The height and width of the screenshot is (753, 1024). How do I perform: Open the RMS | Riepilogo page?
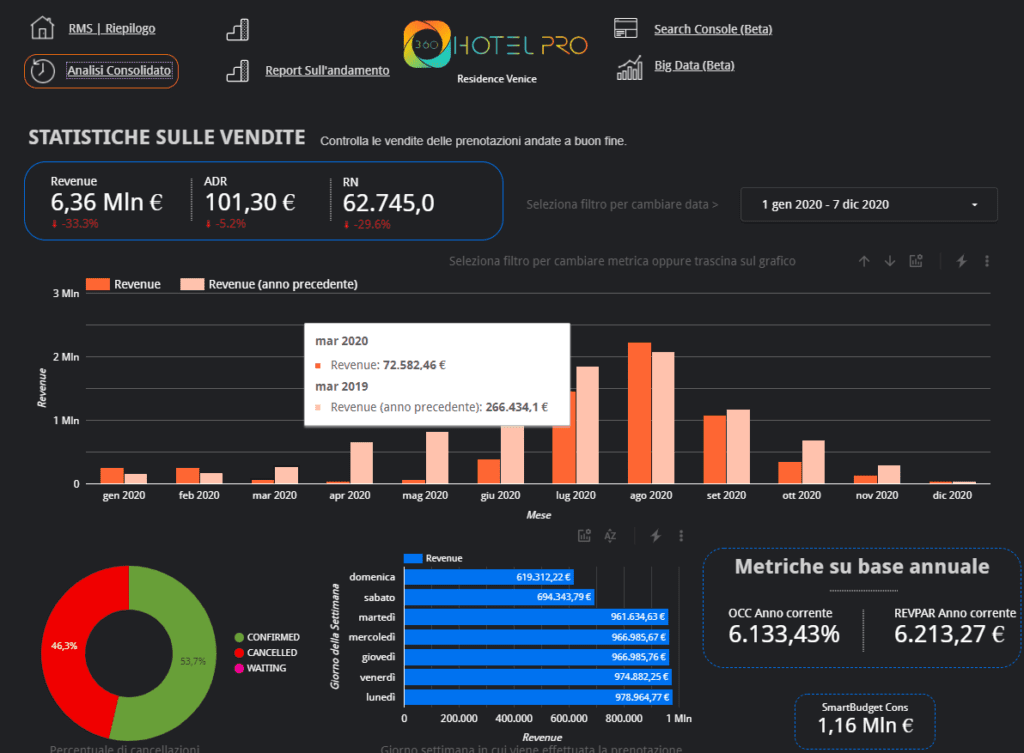(x=112, y=29)
